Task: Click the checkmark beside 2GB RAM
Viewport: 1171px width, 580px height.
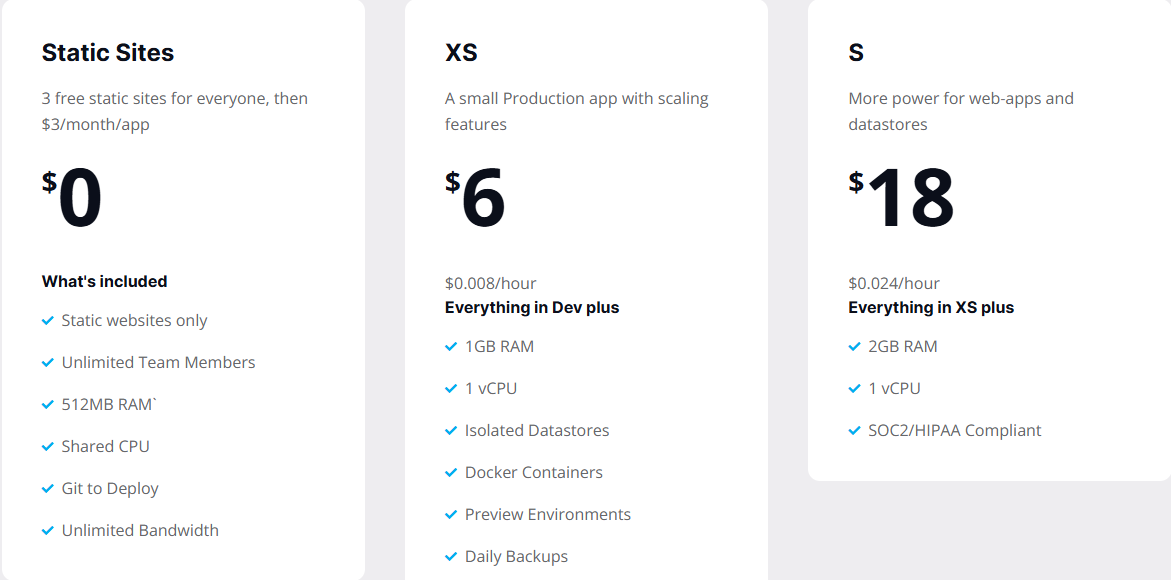Action: coord(855,347)
